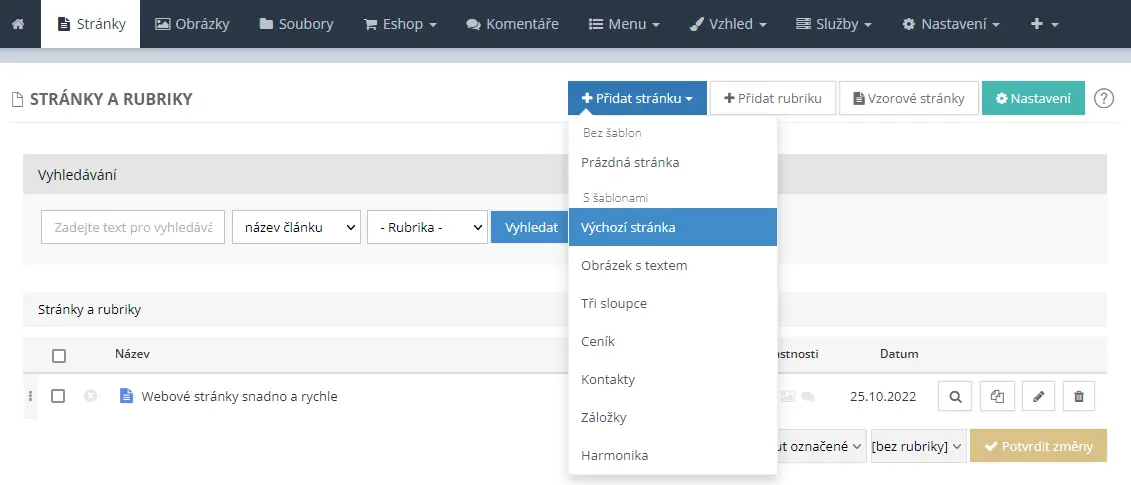
Task: Click the gray circle status icon beside the page
Action: pyautogui.click(x=91, y=396)
